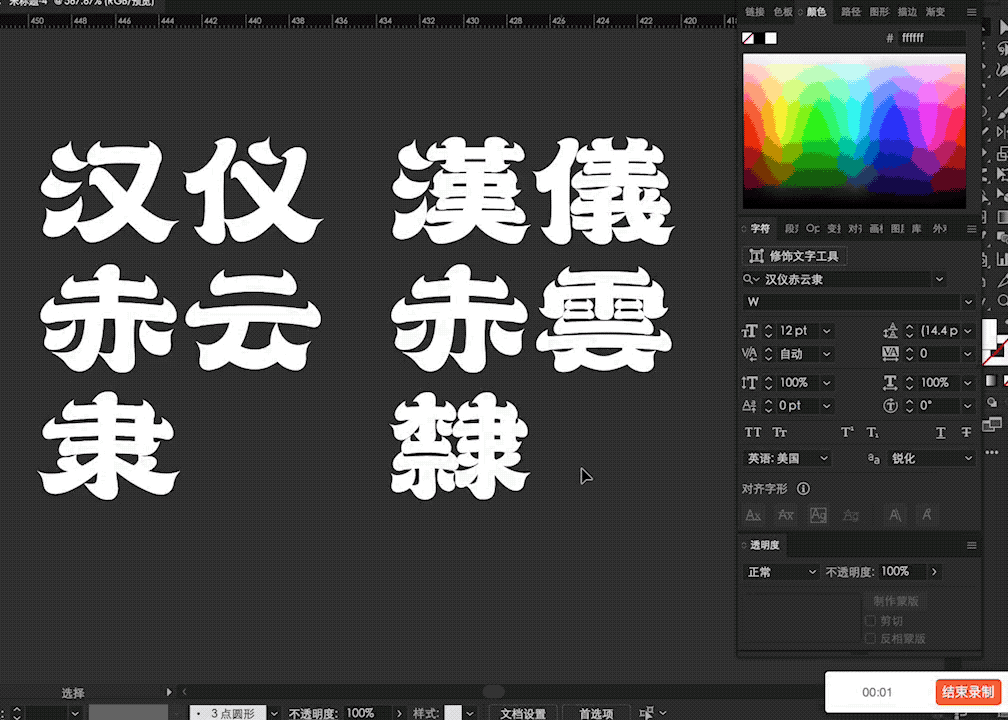
Task: Click the gradient icon in tools strip
Action: coord(991,381)
